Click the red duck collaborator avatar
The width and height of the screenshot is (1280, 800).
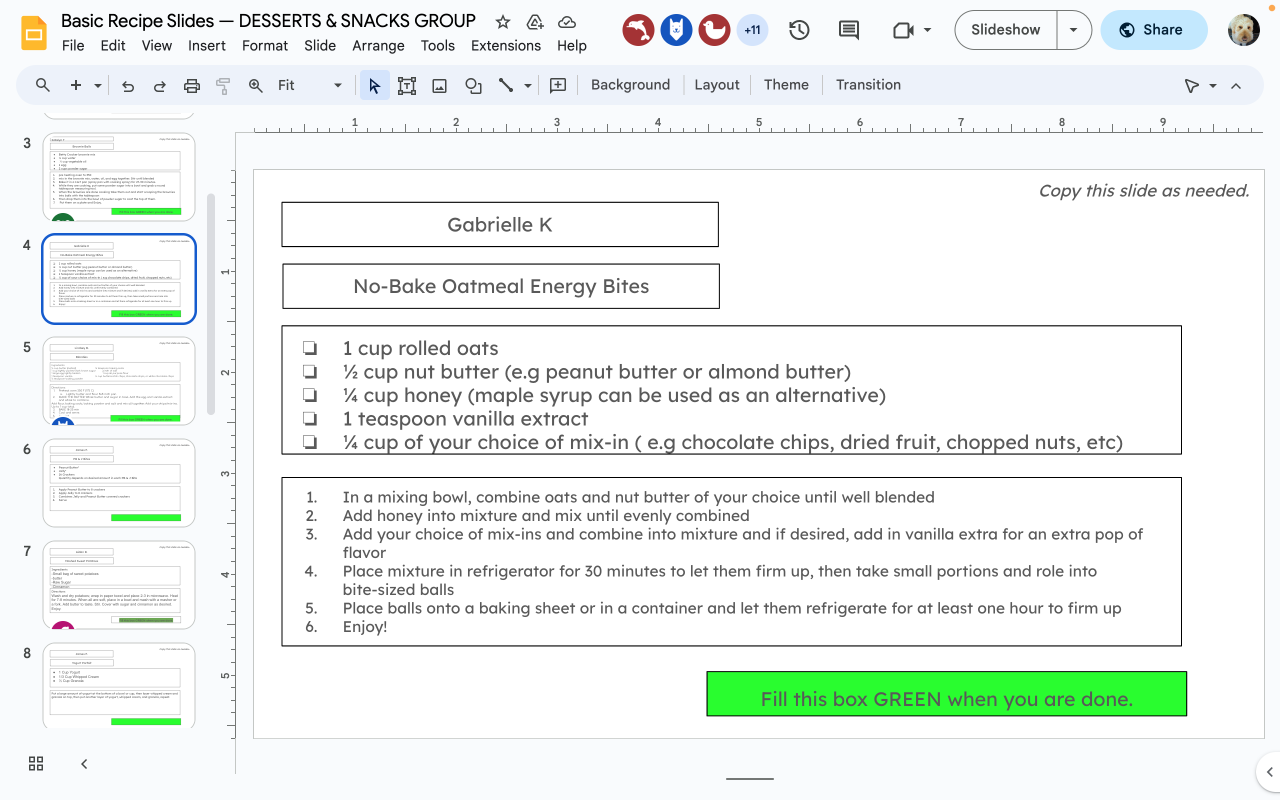[714, 30]
